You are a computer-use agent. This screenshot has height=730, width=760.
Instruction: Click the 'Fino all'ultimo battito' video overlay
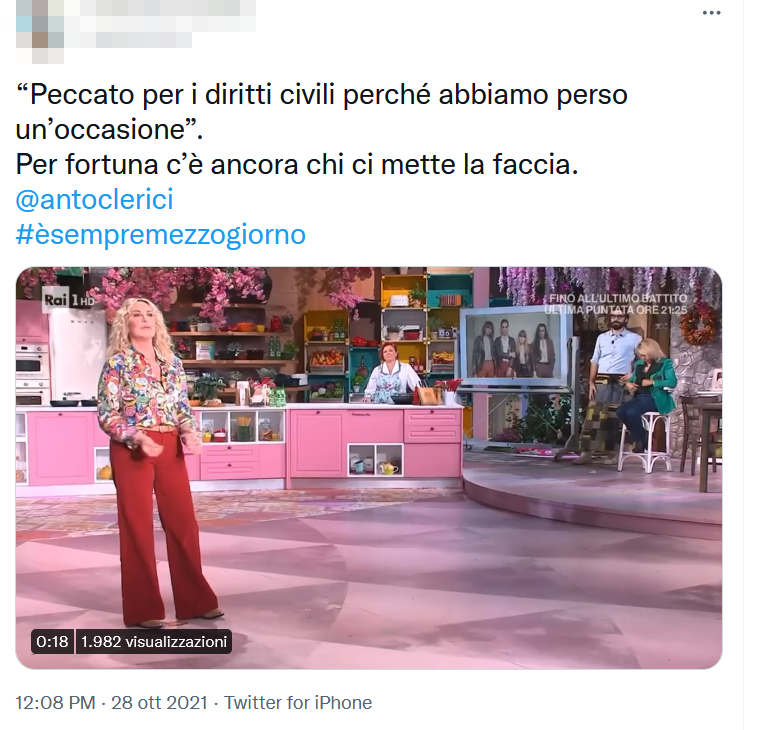click(x=616, y=304)
